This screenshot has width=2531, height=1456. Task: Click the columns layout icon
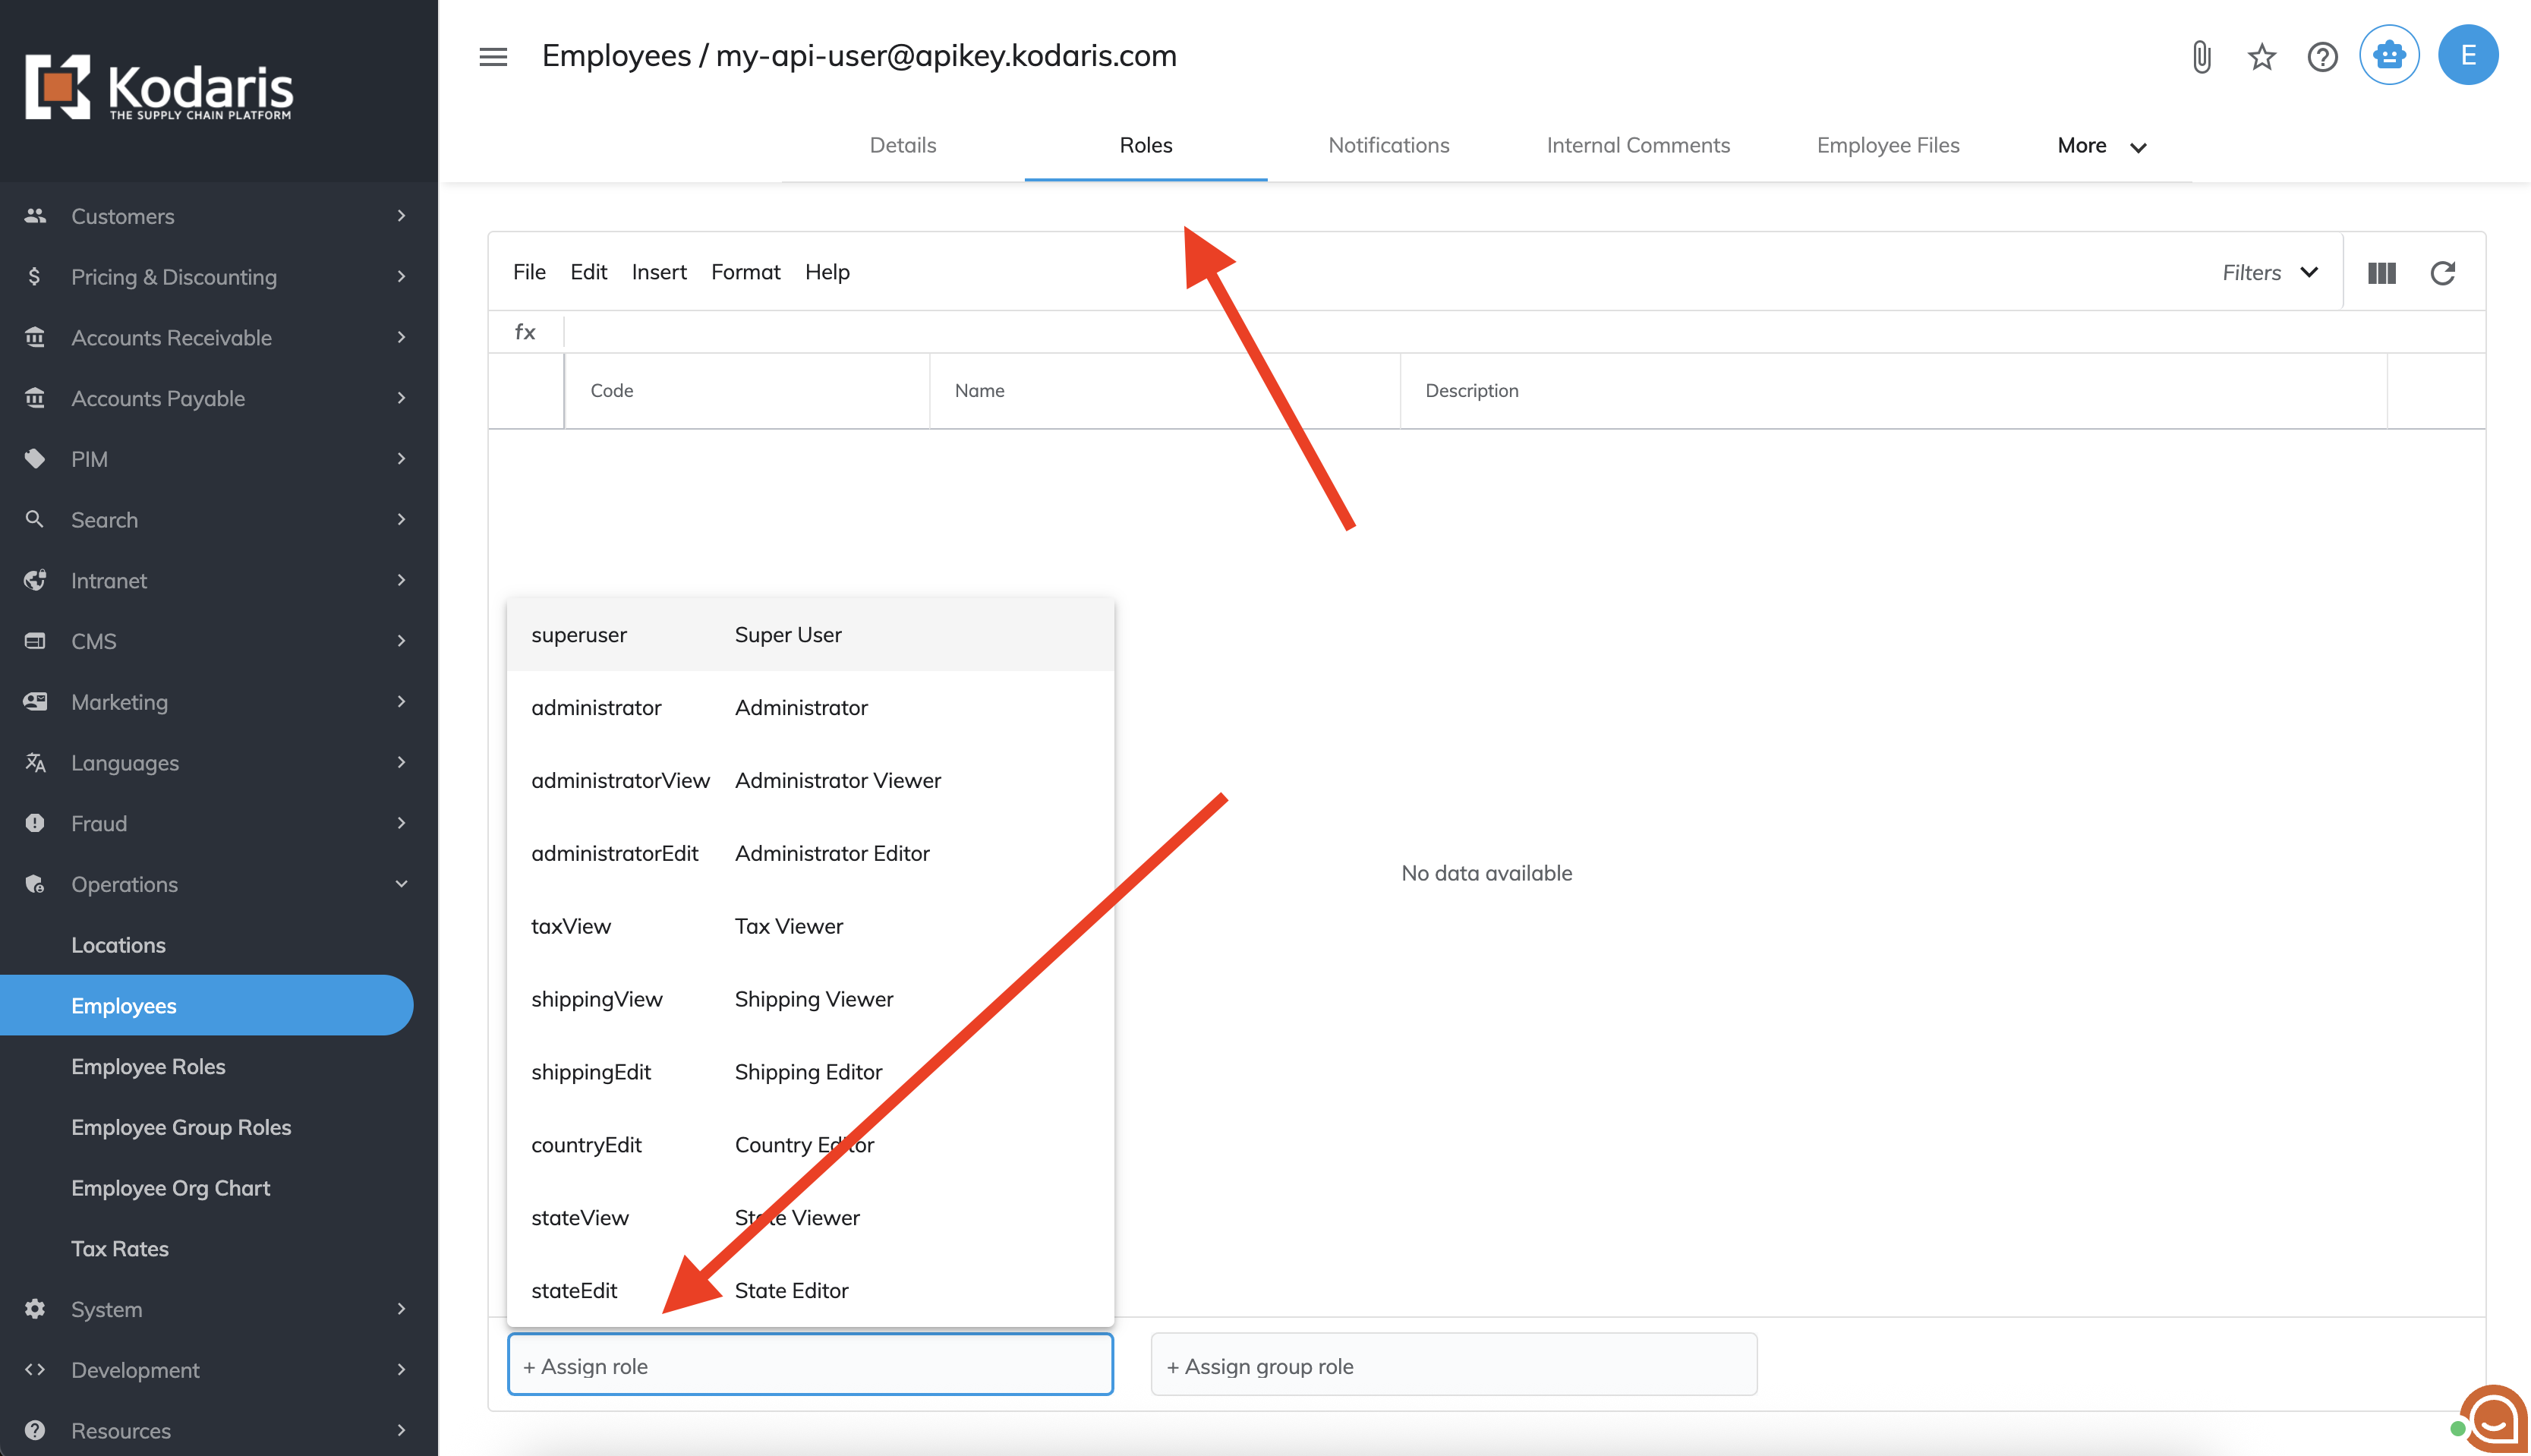pos(2381,273)
